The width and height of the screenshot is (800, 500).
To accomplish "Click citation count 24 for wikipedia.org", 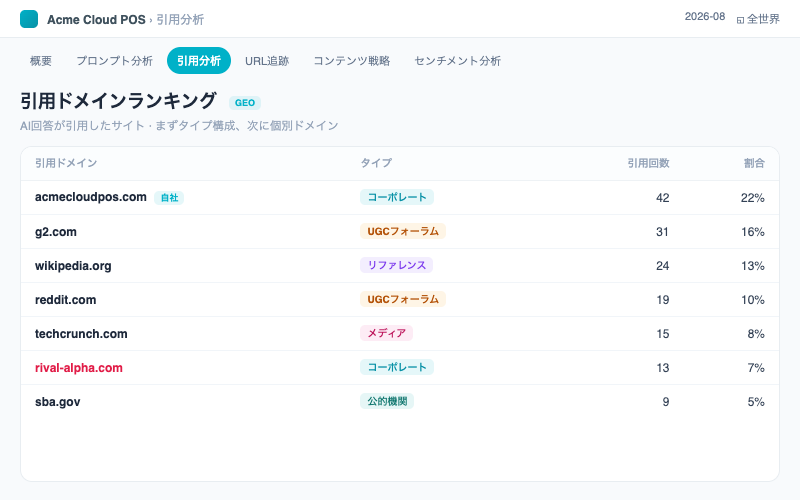I will (x=662, y=266).
